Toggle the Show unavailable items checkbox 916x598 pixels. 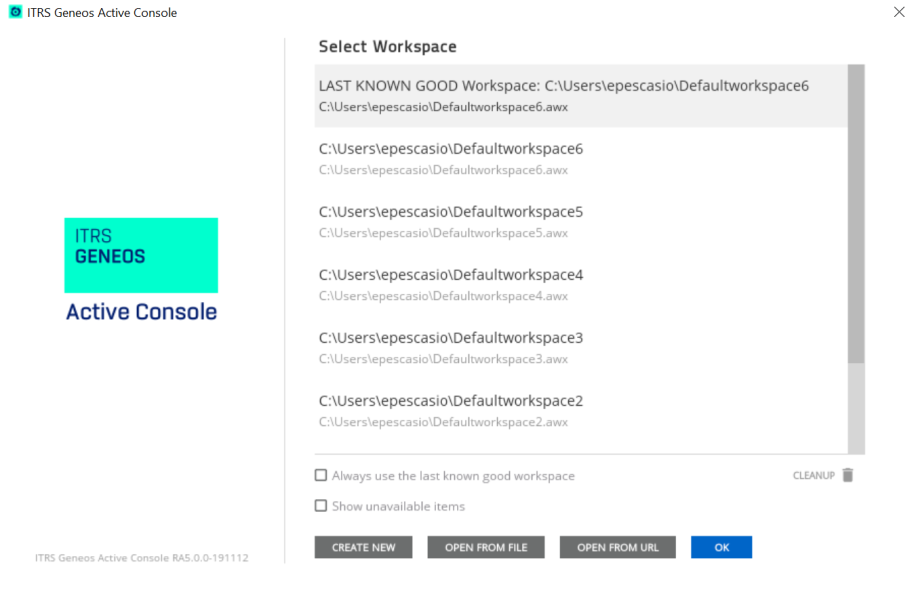[321, 506]
